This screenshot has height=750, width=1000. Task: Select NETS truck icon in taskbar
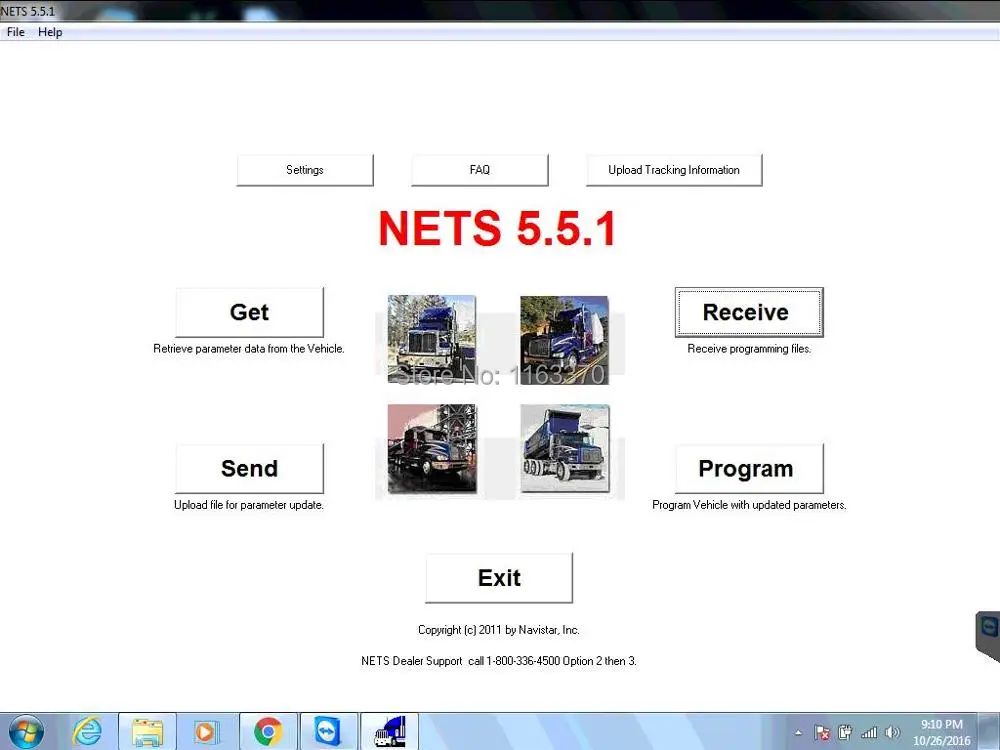tap(390, 732)
